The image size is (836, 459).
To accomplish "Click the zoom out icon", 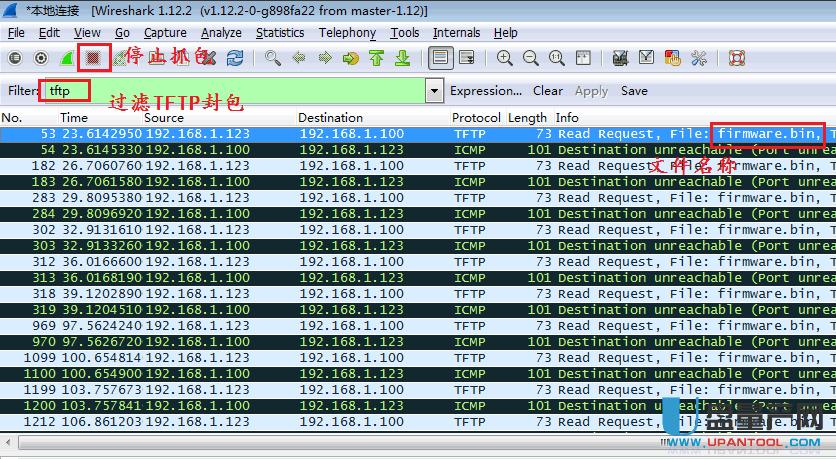I will click(530, 58).
